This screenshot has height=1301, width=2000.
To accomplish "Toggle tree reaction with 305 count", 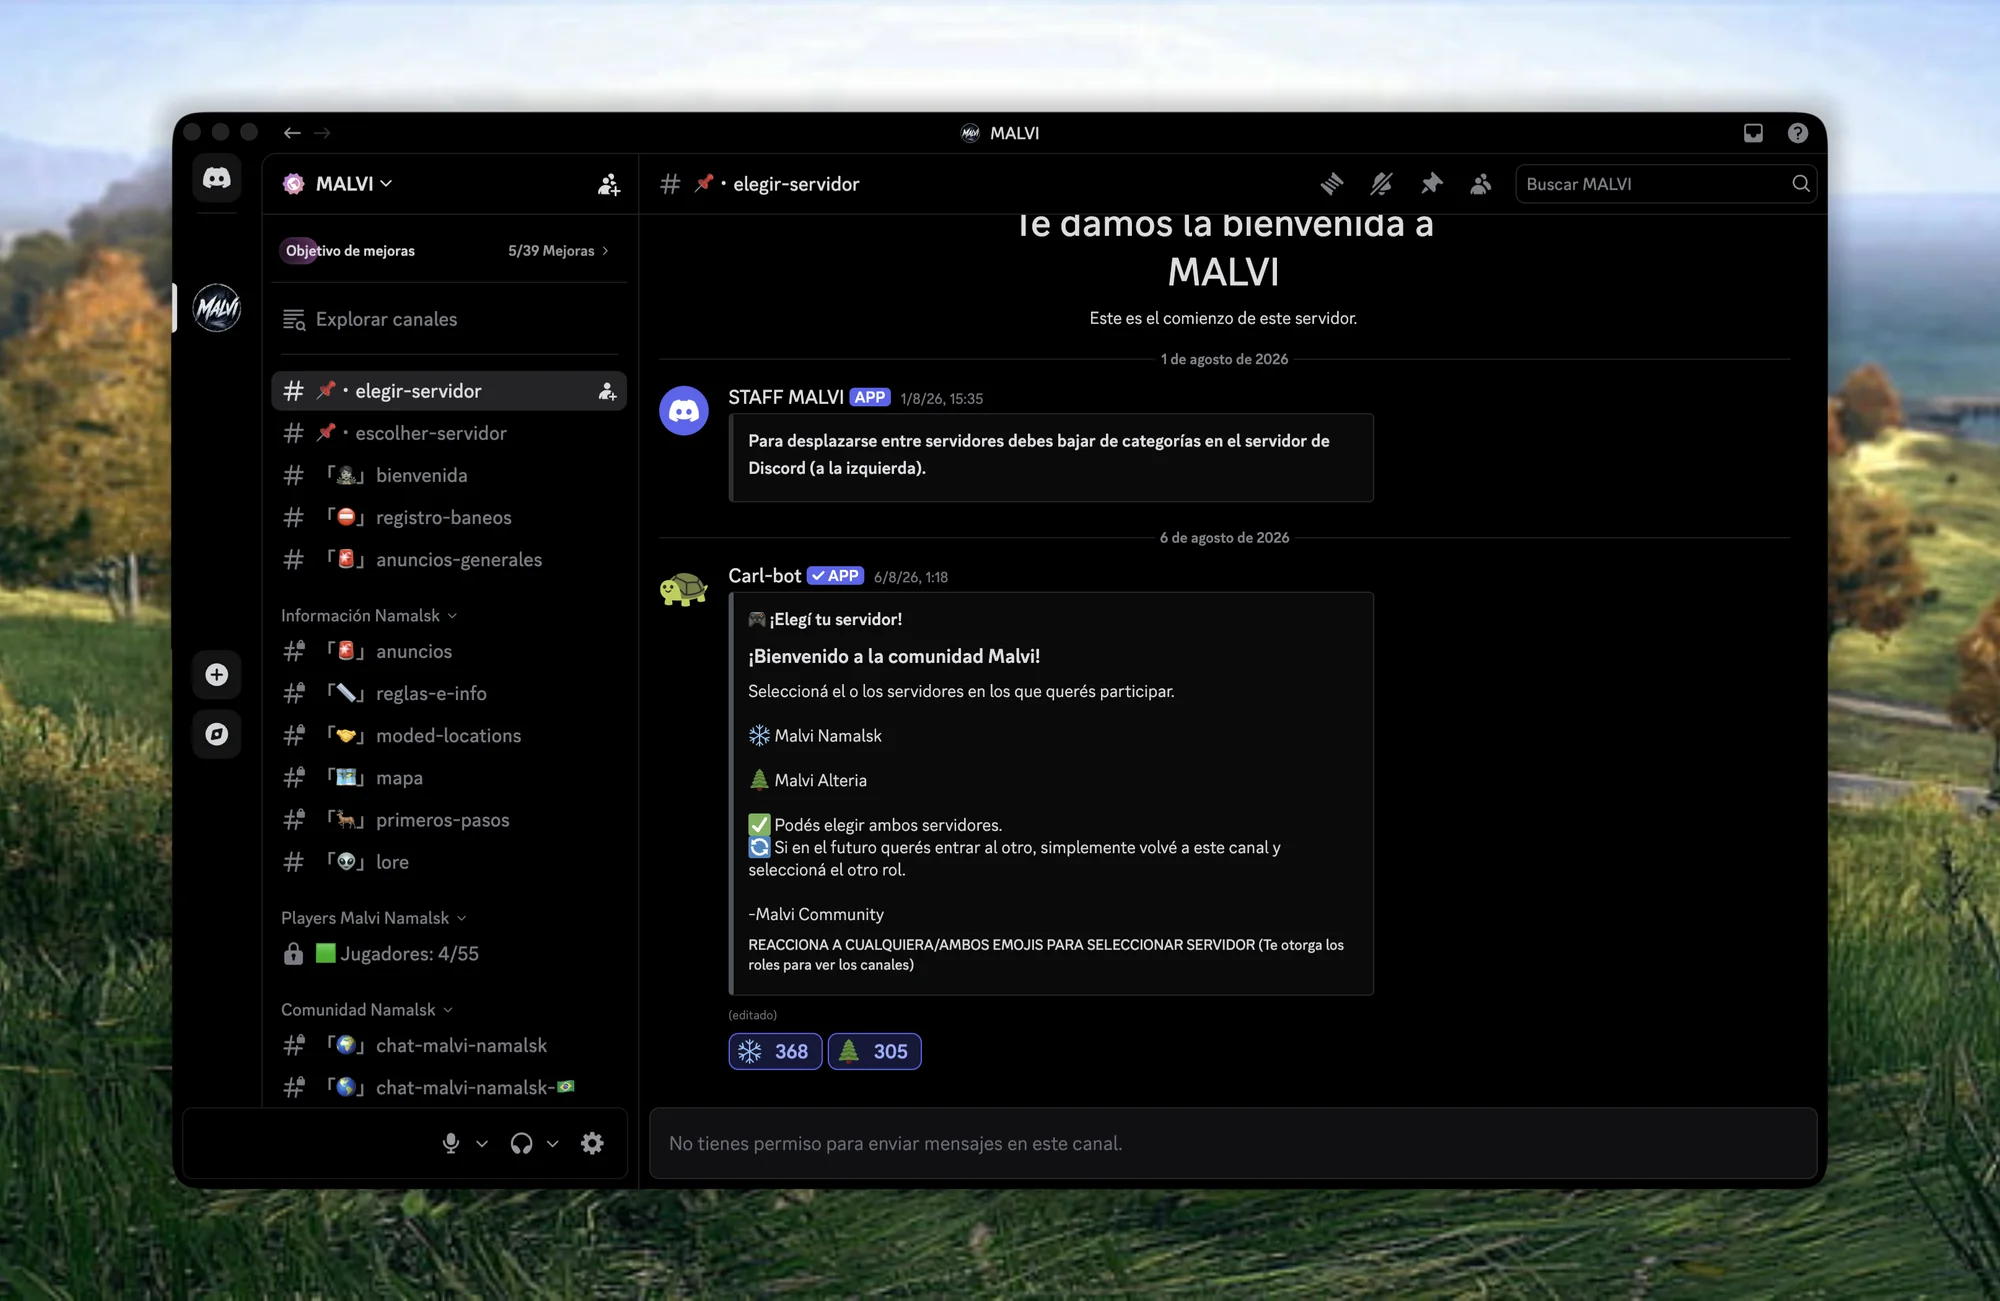I will tap(874, 1052).
